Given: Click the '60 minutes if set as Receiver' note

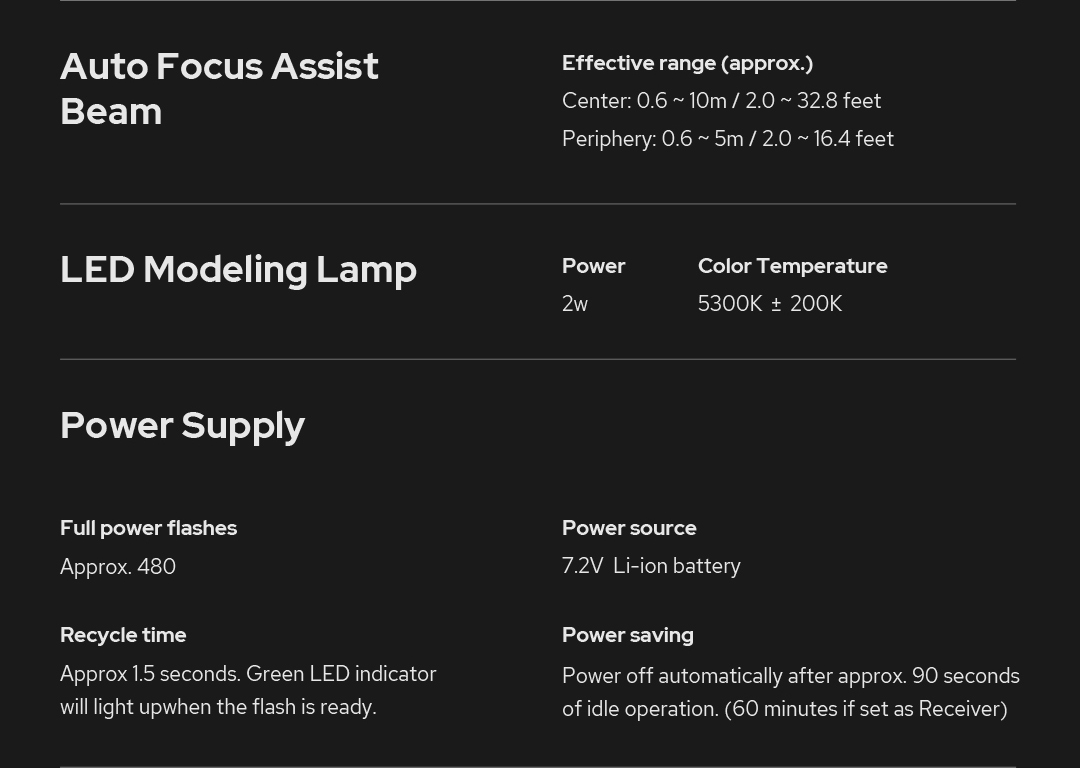Looking at the screenshot, I should pyautogui.click(x=866, y=709).
